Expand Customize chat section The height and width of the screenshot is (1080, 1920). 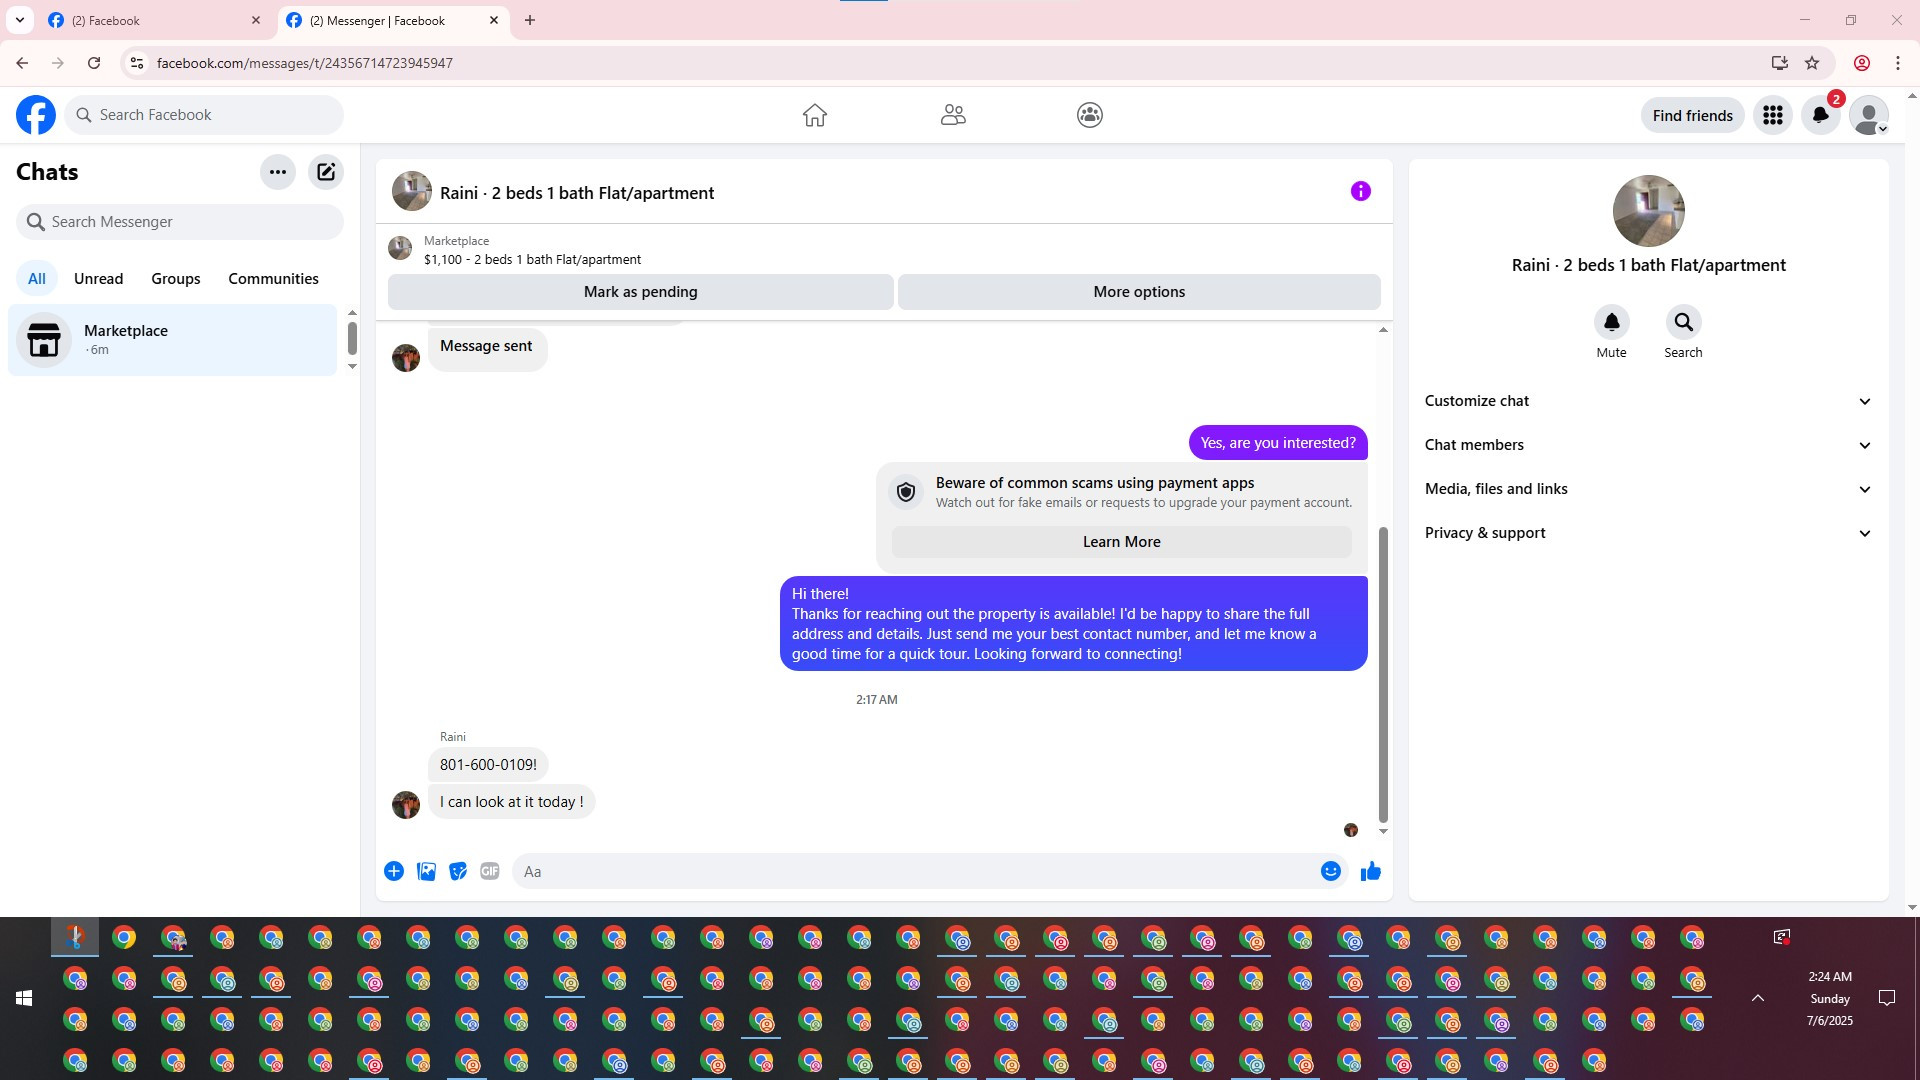[x=1647, y=401]
